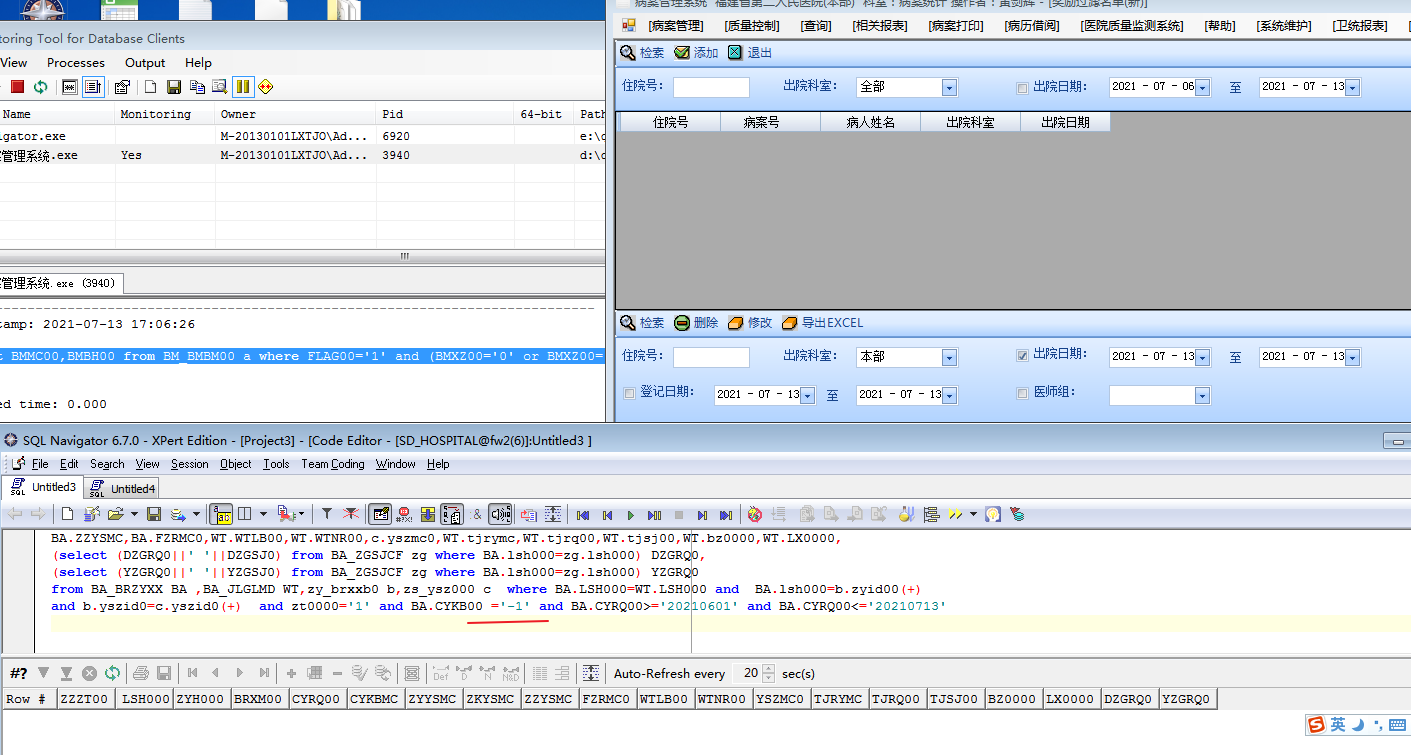Click the filter funnel icon in SQL Navigator

326,514
